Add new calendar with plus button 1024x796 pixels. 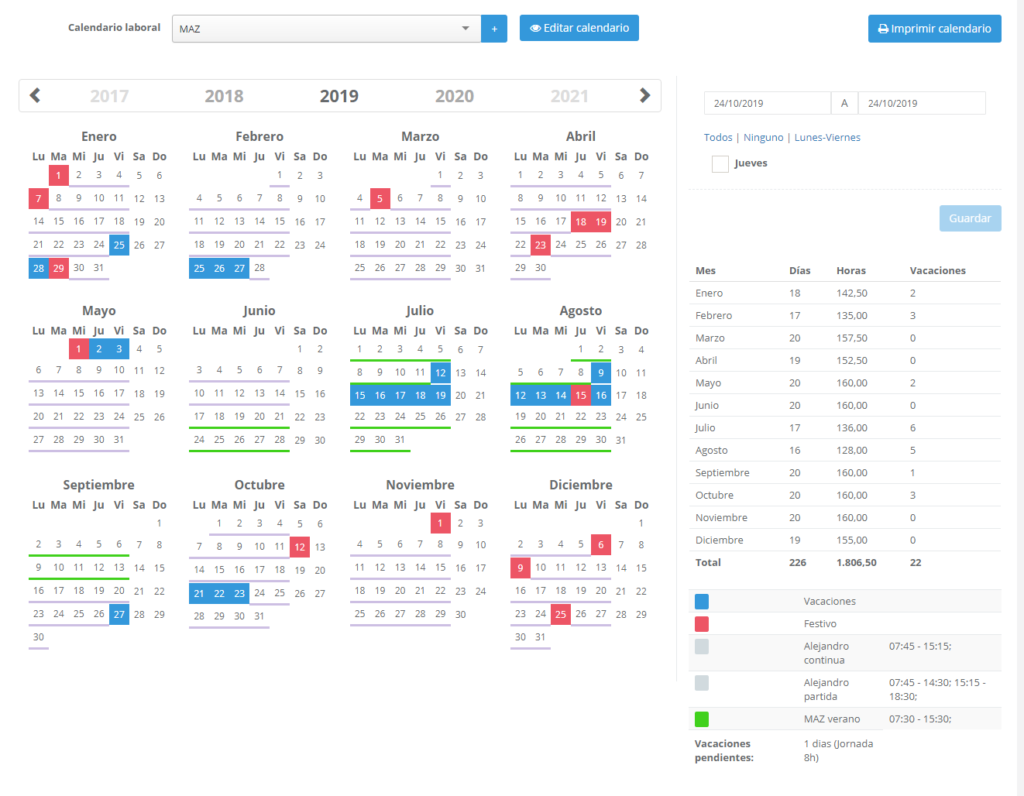(x=494, y=29)
